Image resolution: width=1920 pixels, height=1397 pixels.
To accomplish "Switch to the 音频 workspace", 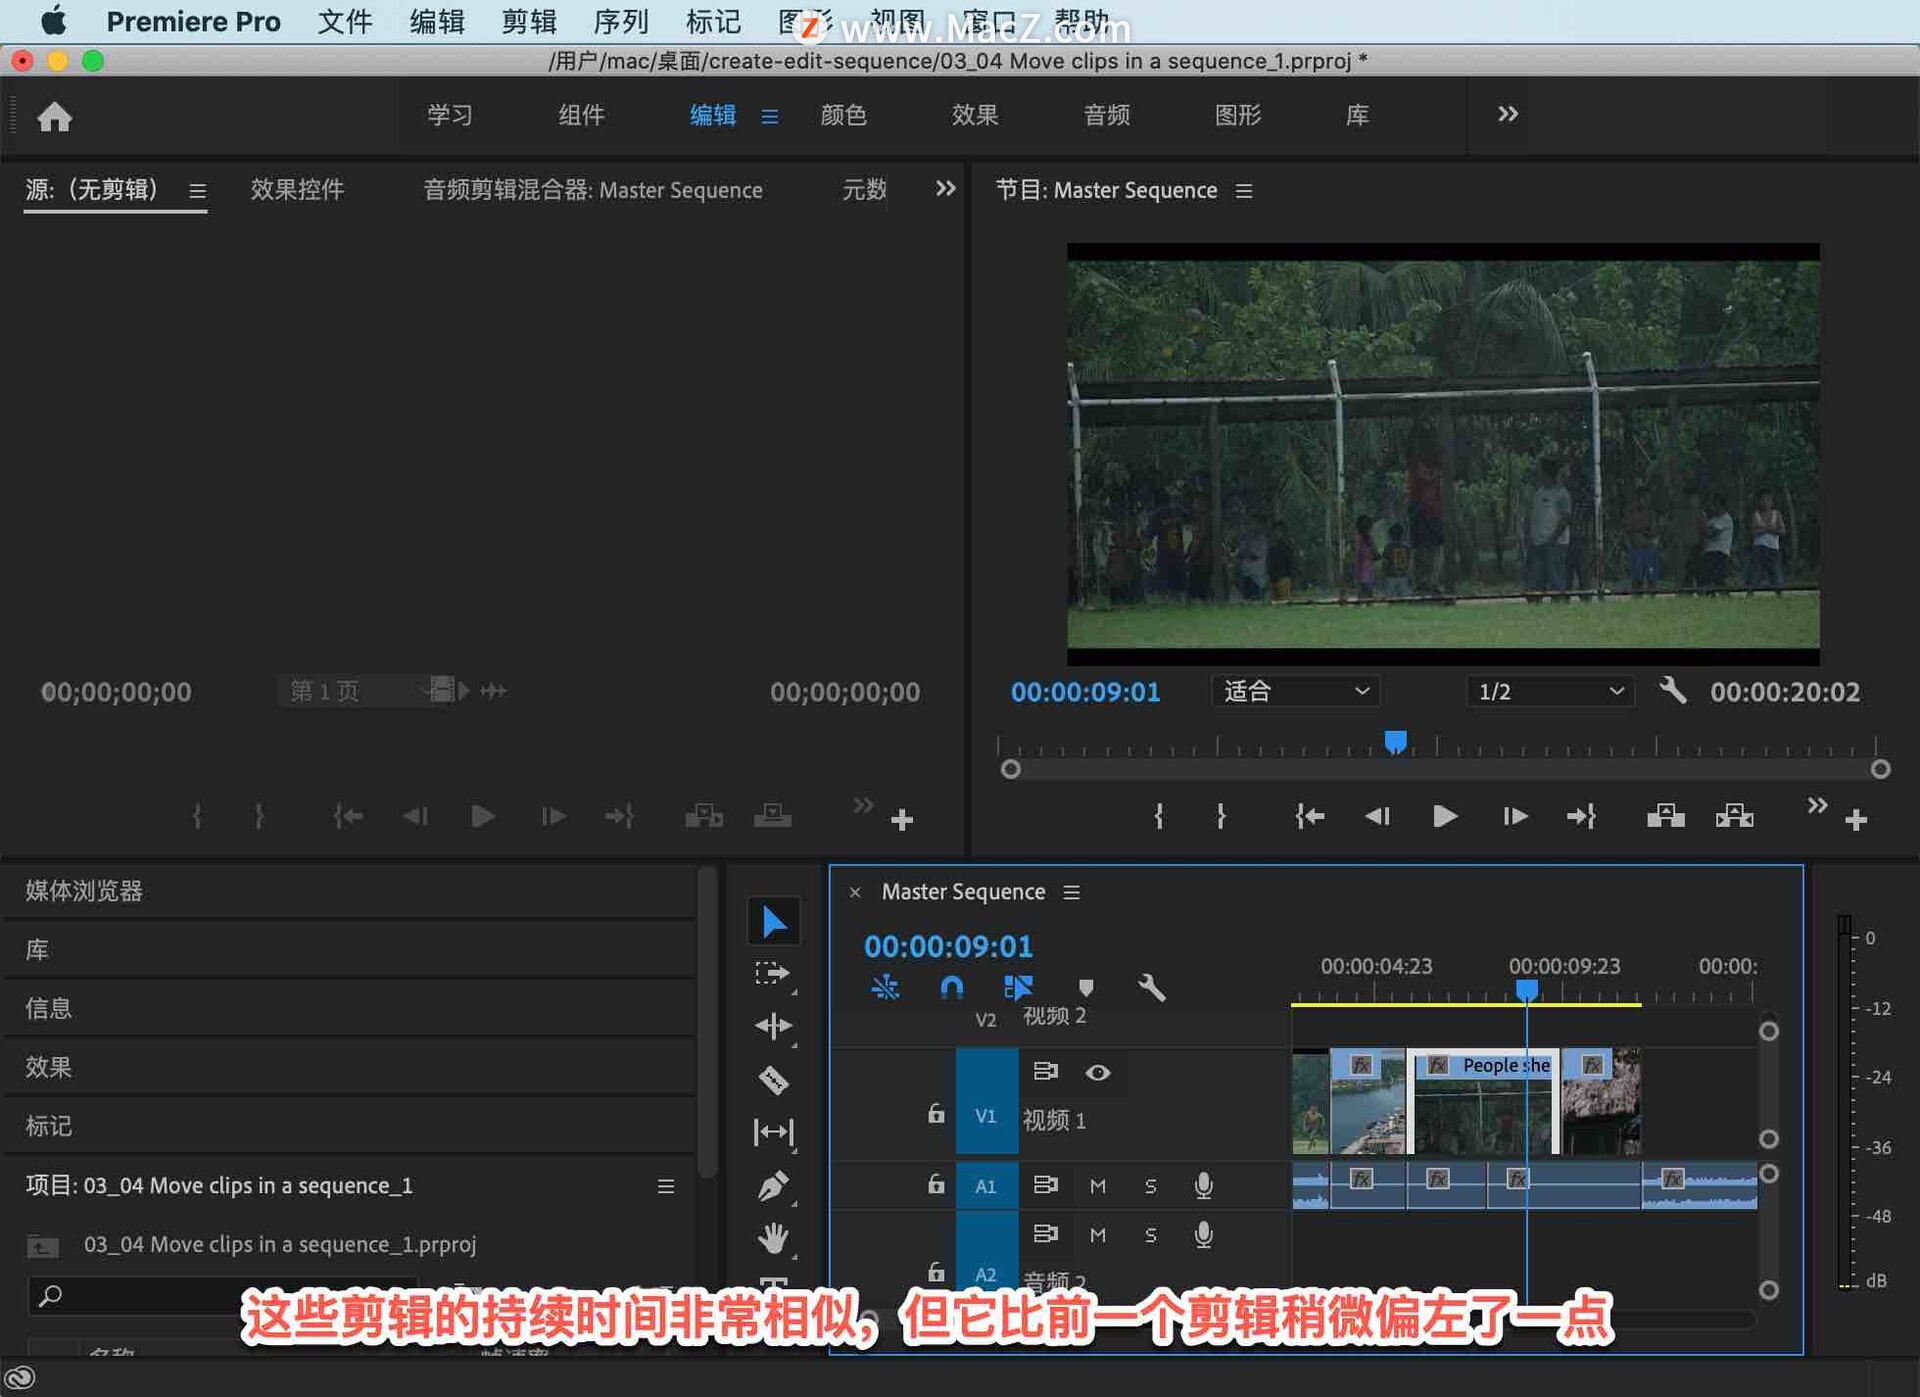I will tap(1106, 115).
